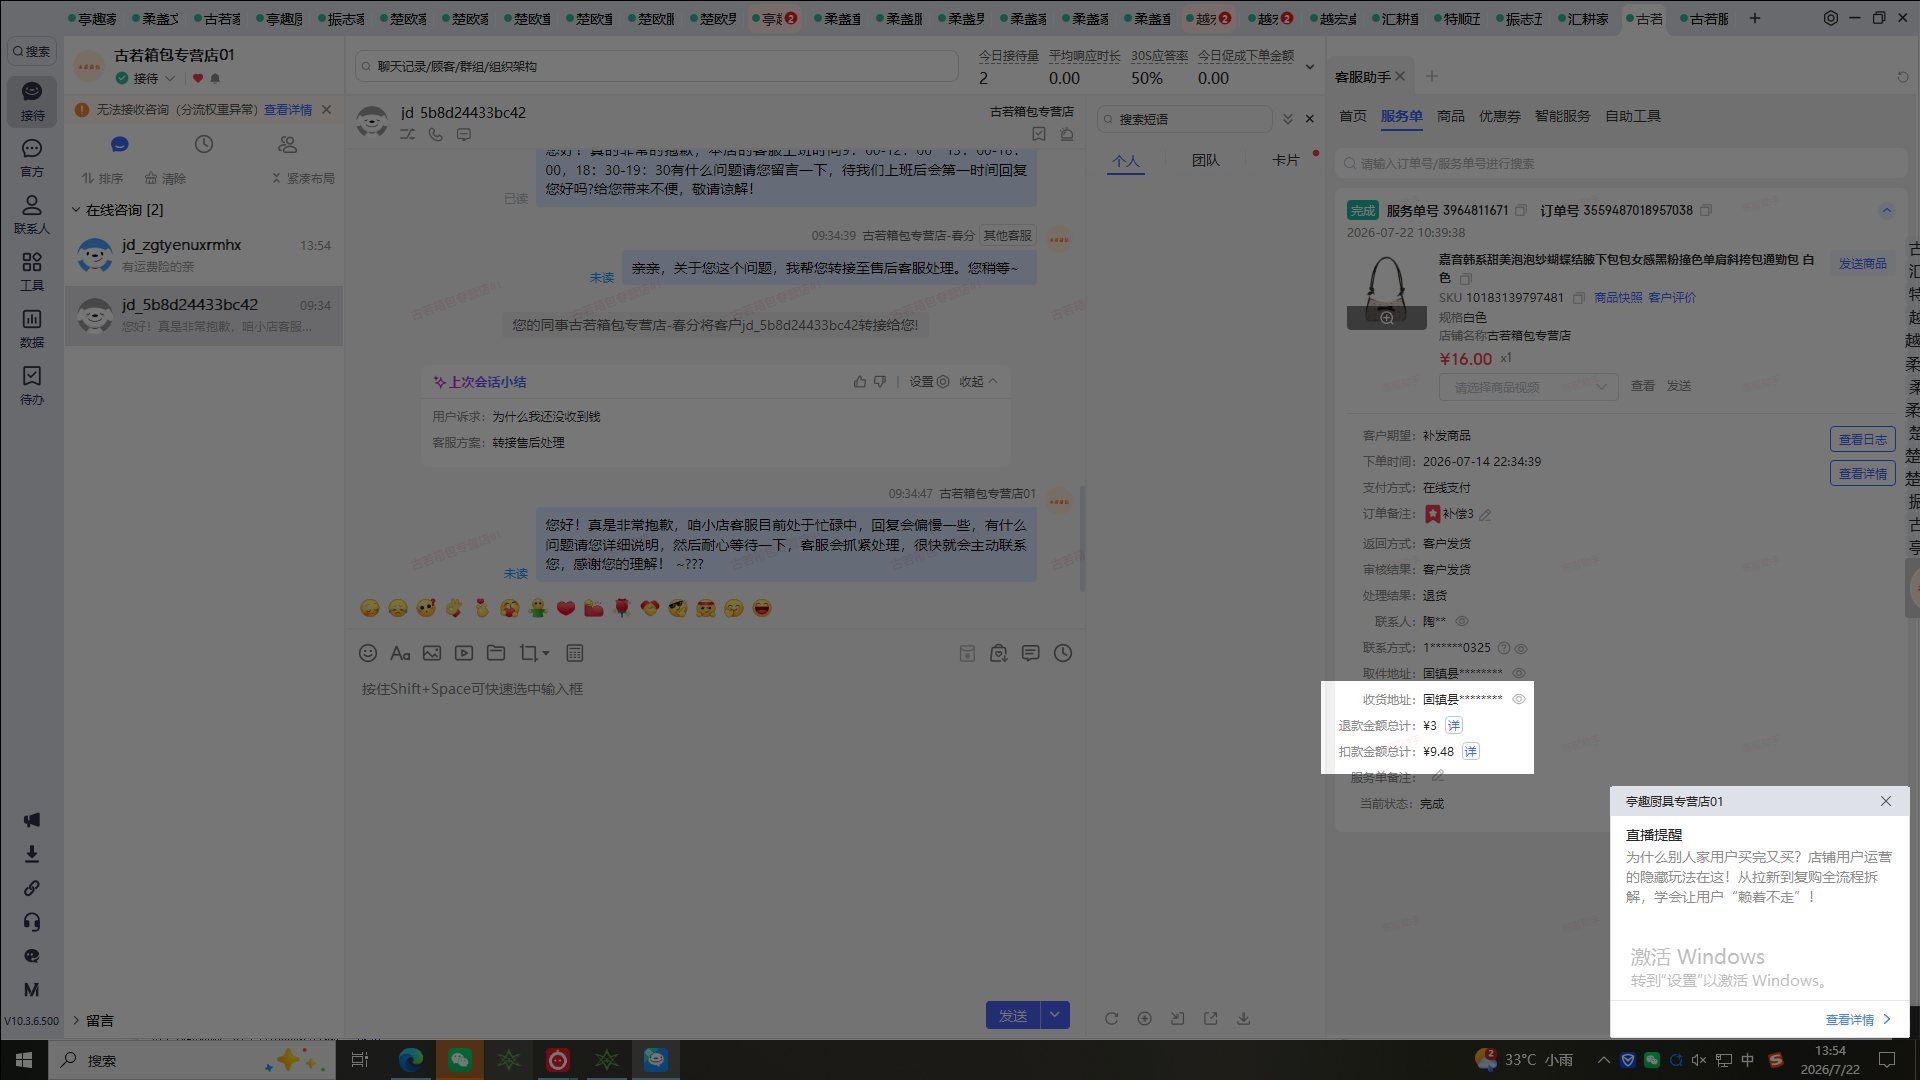Screen dimensions: 1920x1080
Task: Click the 发送 send button
Action: 1013,1015
